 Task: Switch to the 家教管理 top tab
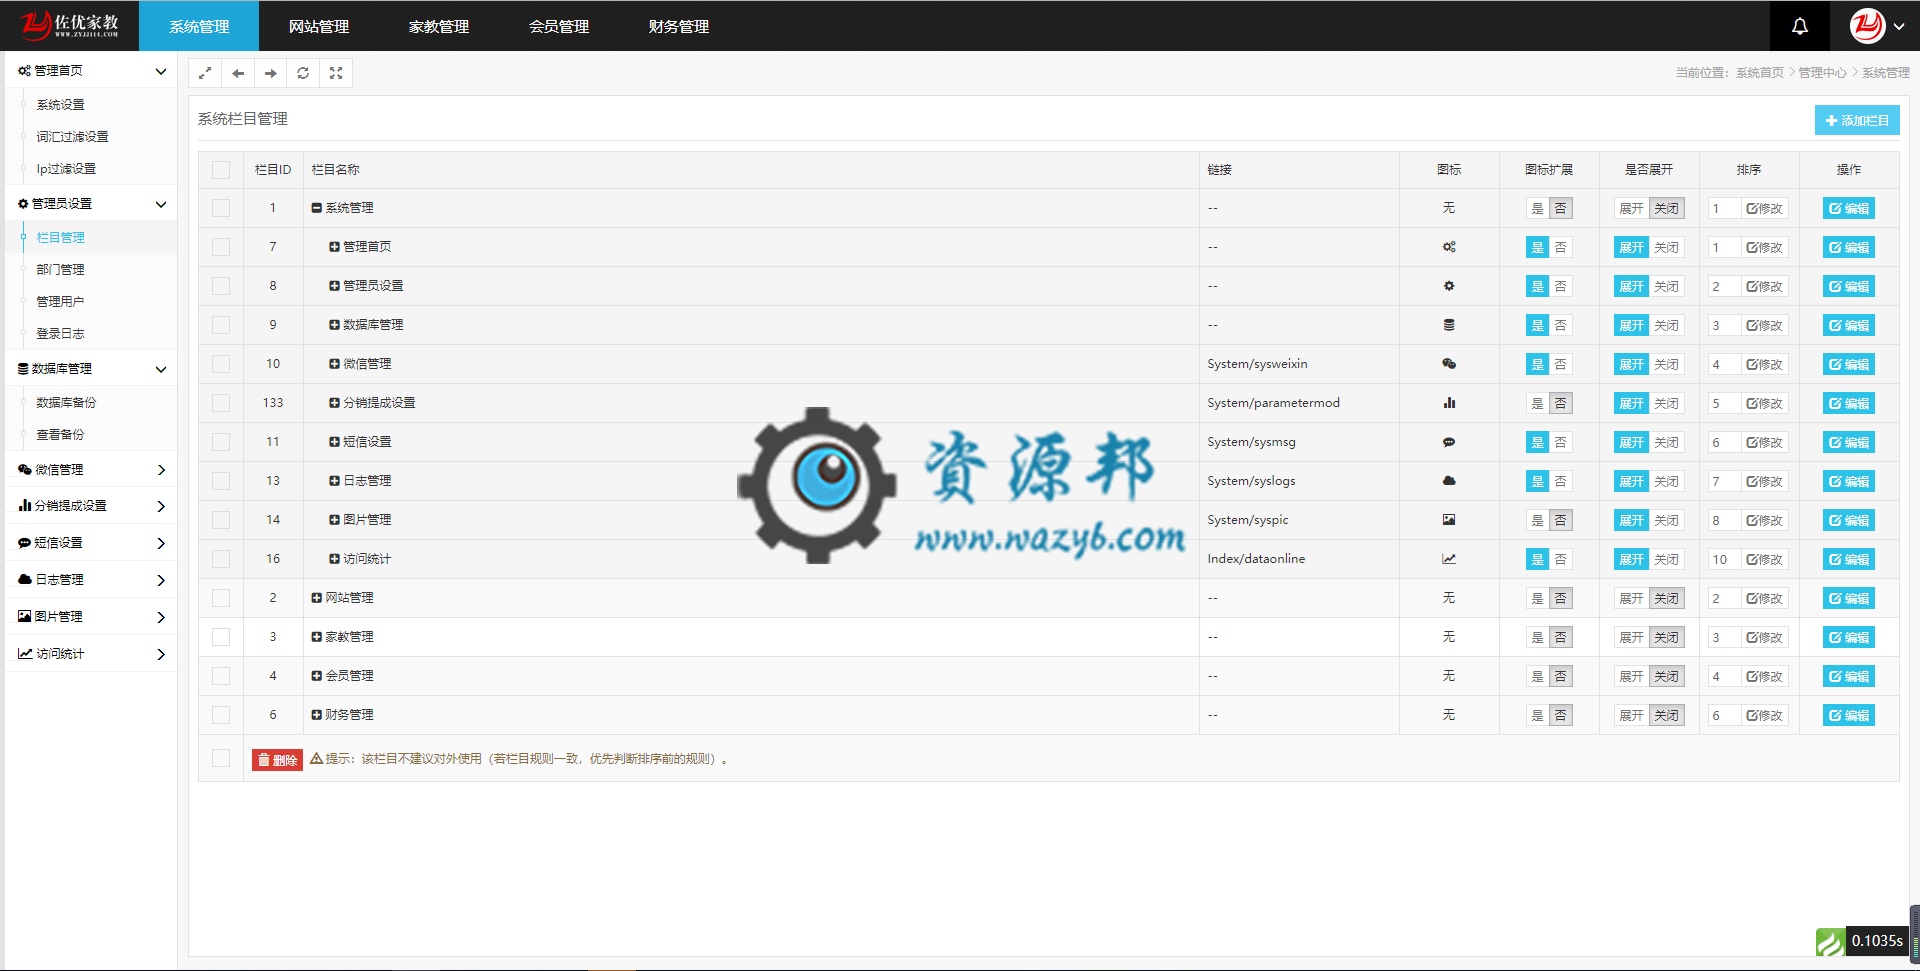[x=439, y=26]
